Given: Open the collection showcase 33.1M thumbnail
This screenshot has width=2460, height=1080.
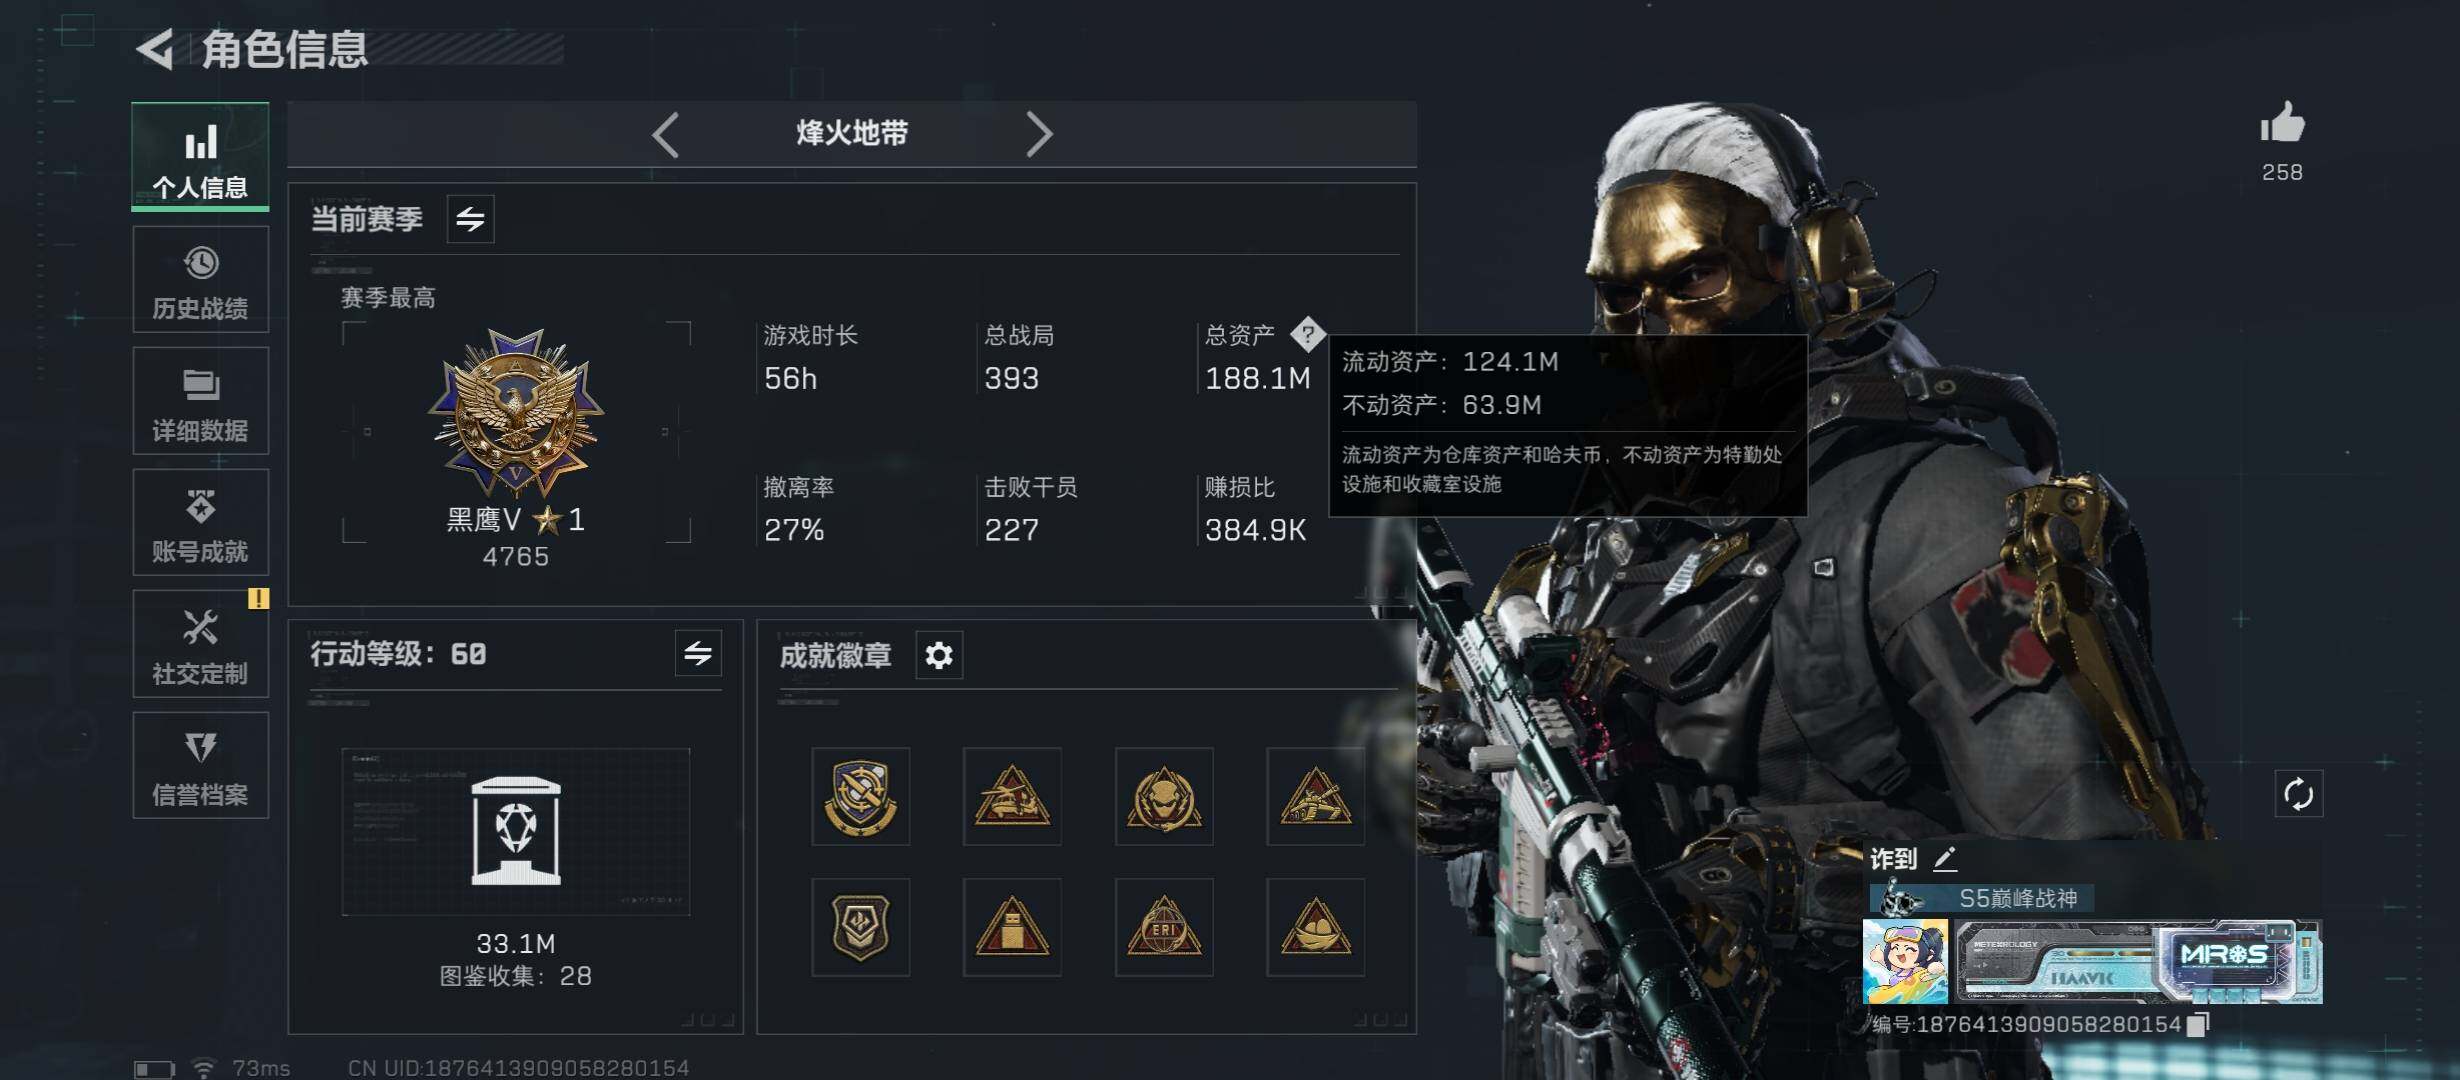Looking at the screenshot, I should coord(516,832).
